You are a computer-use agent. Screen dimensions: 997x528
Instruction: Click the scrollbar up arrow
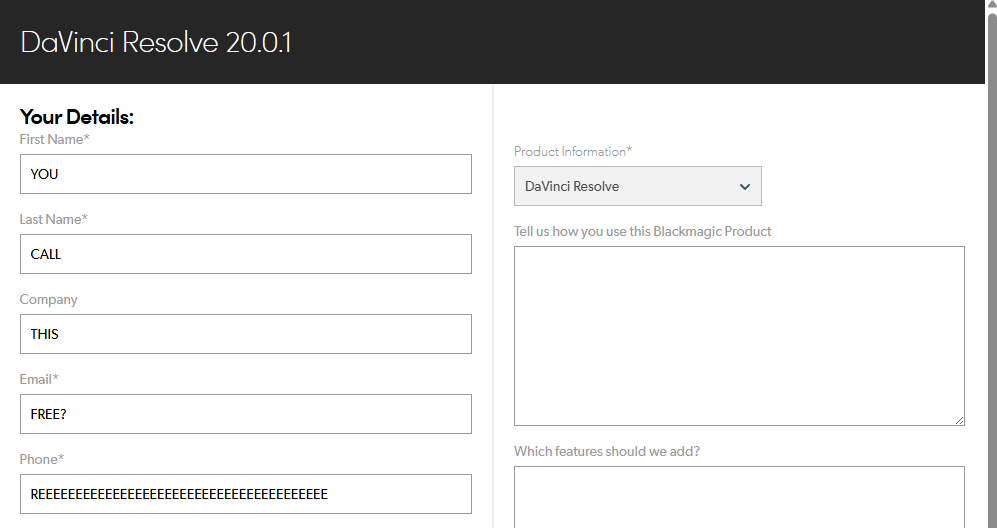(991, 6)
